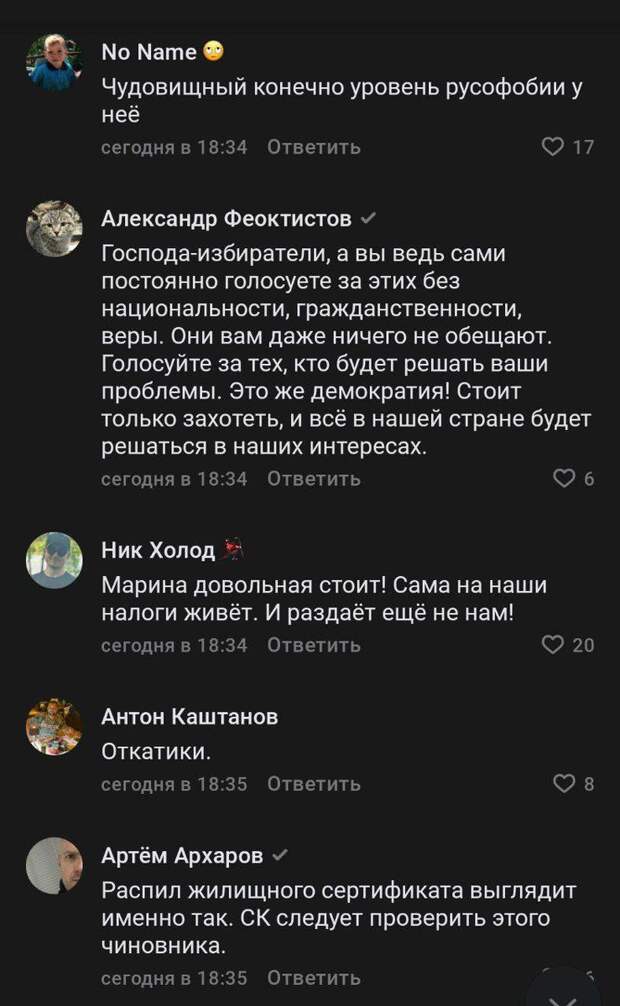Reply to the 'Откатики' comment
The height and width of the screenshot is (1006, 620).
click(x=314, y=784)
